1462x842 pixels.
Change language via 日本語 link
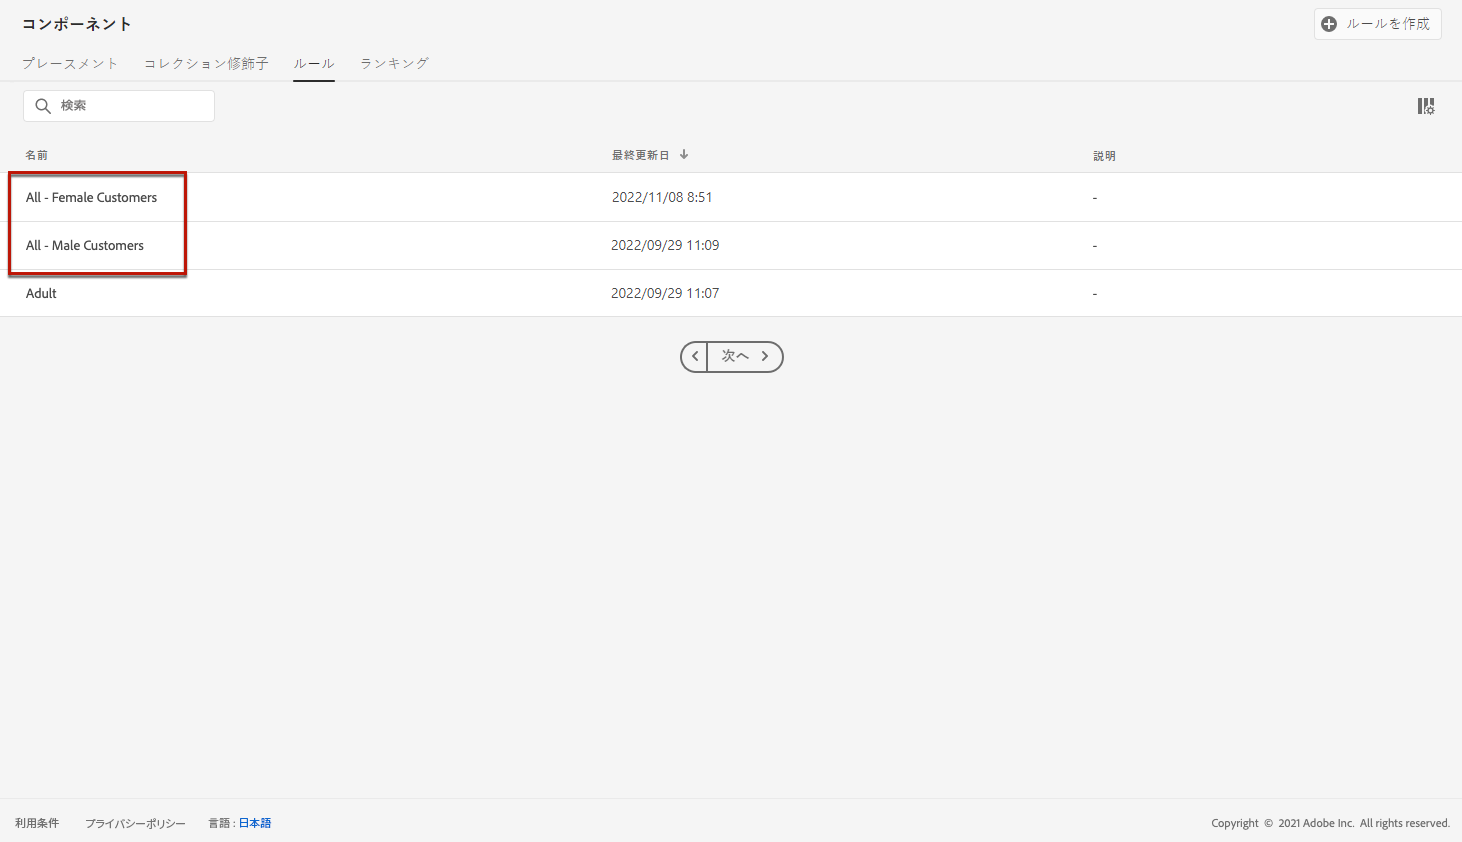point(255,823)
